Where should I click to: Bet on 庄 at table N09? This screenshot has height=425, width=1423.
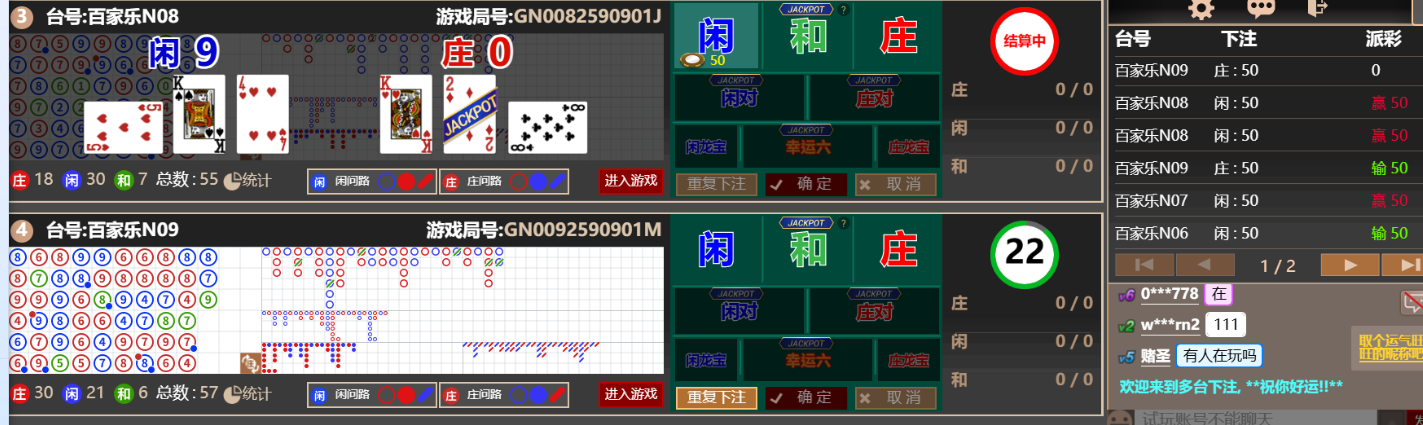[x=897, y=249]
